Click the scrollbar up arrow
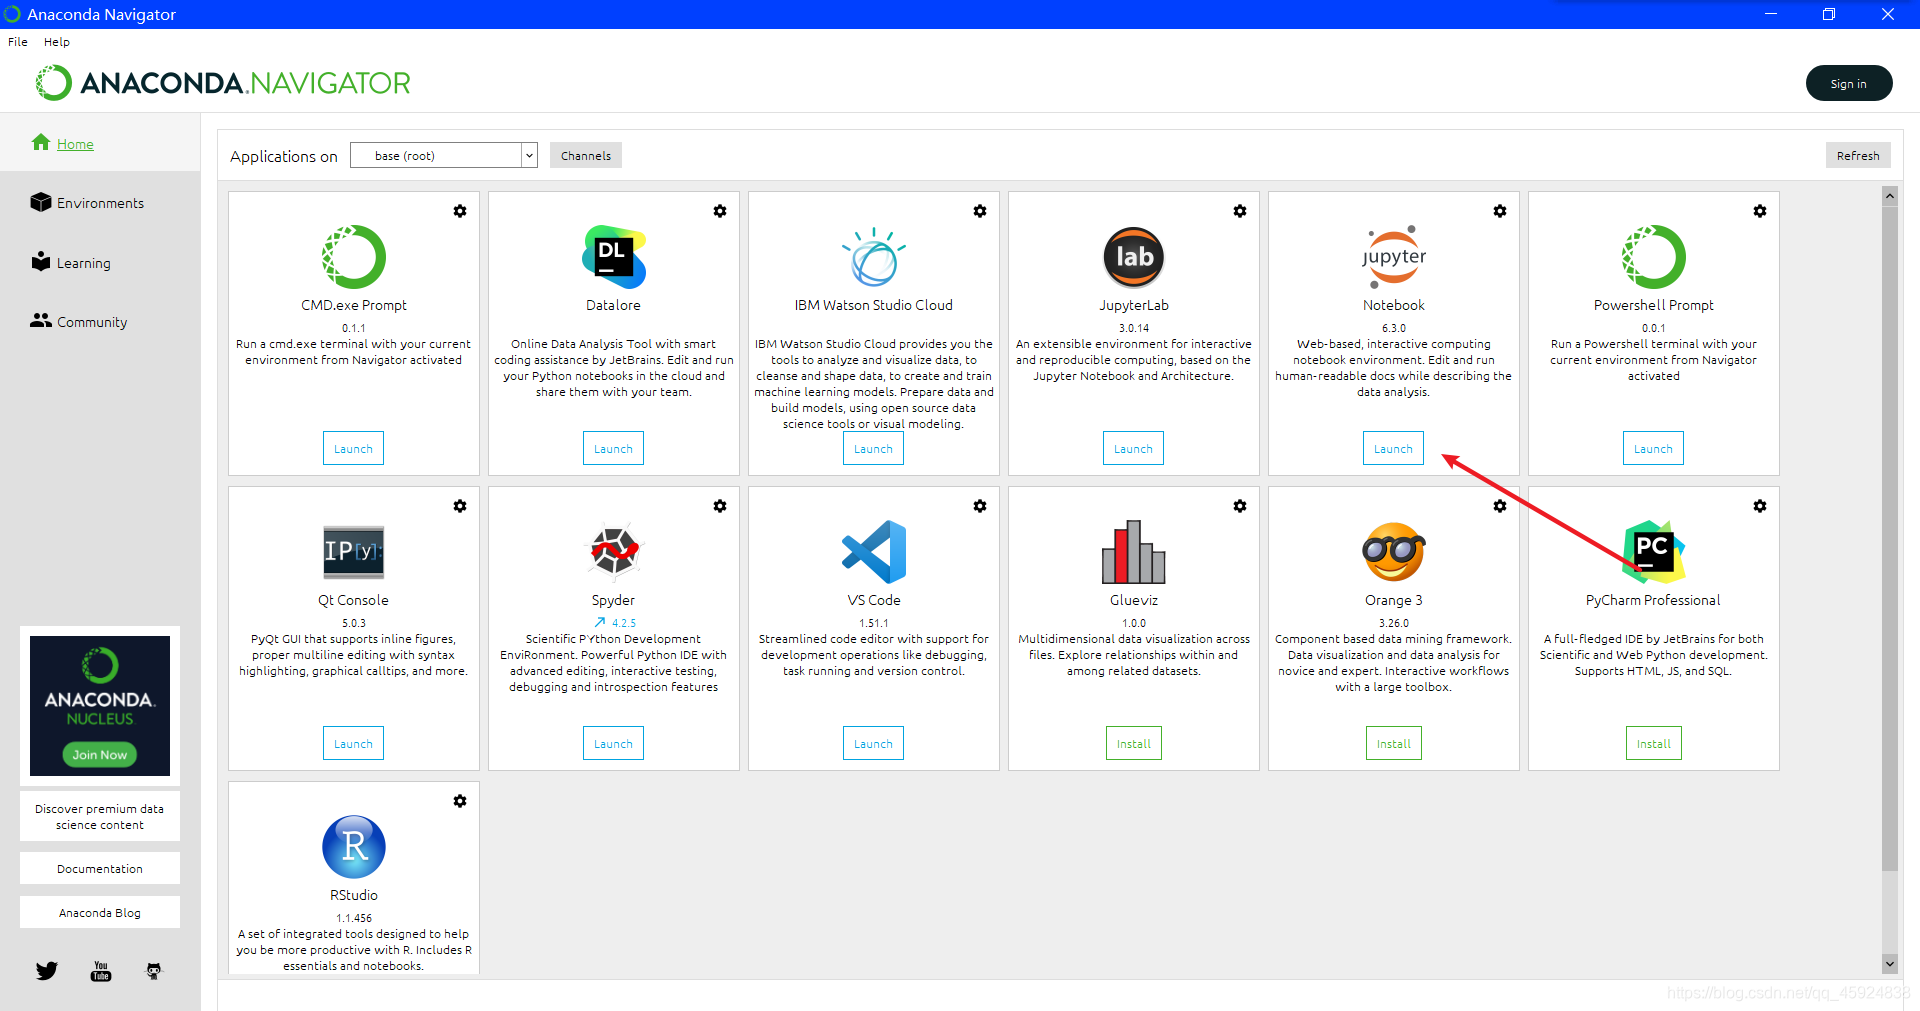The height and width of the screenshot is (1011, 1920). click(x=1890, y=196)
